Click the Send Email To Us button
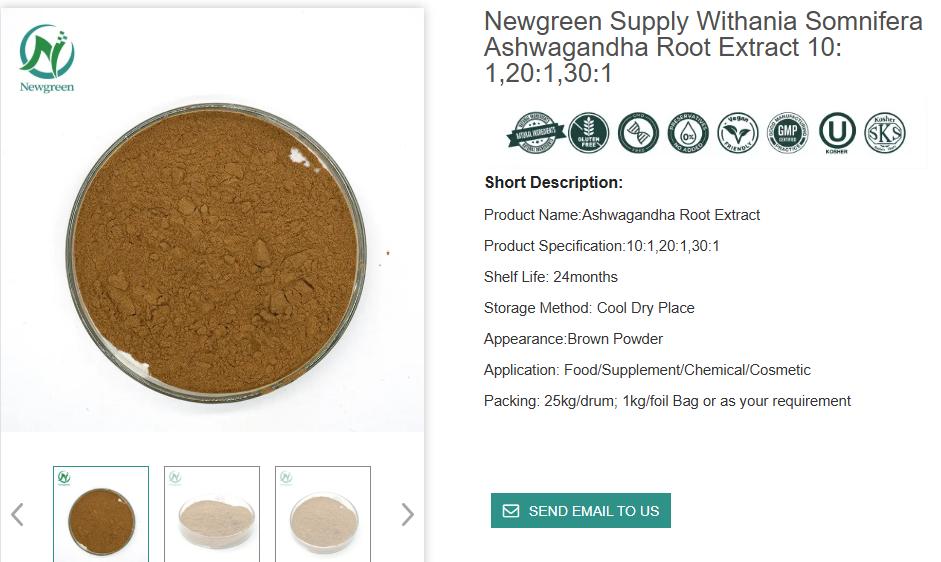The width and height of the screenshot is (941, 562). click(581, 511)
